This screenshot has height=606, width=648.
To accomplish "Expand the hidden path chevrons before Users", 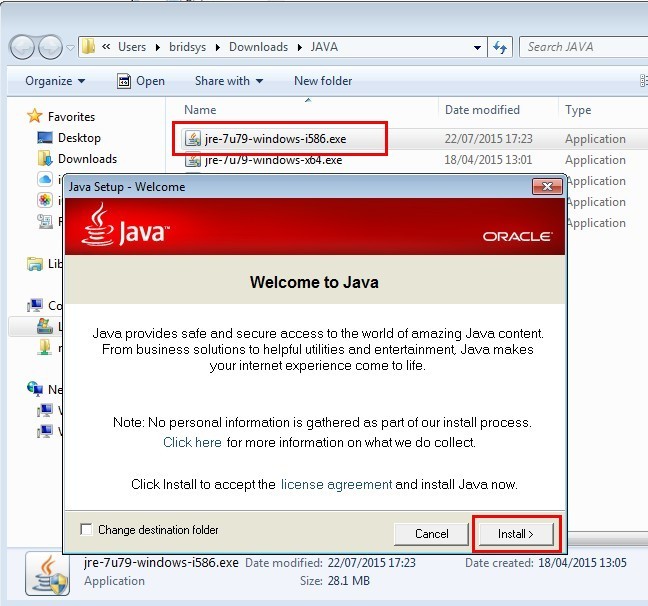I will [x=106, y=47].
